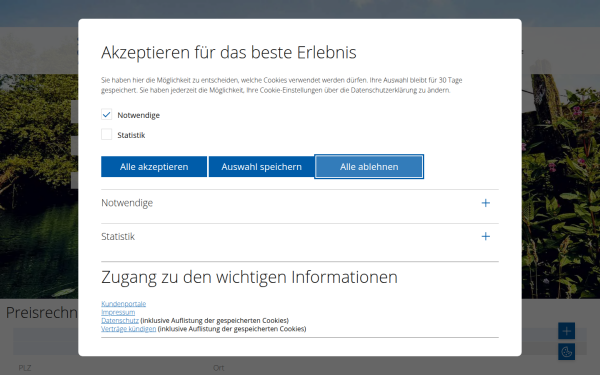
Task: Open cookie settings icon at page corner
Action: [566, 351]
